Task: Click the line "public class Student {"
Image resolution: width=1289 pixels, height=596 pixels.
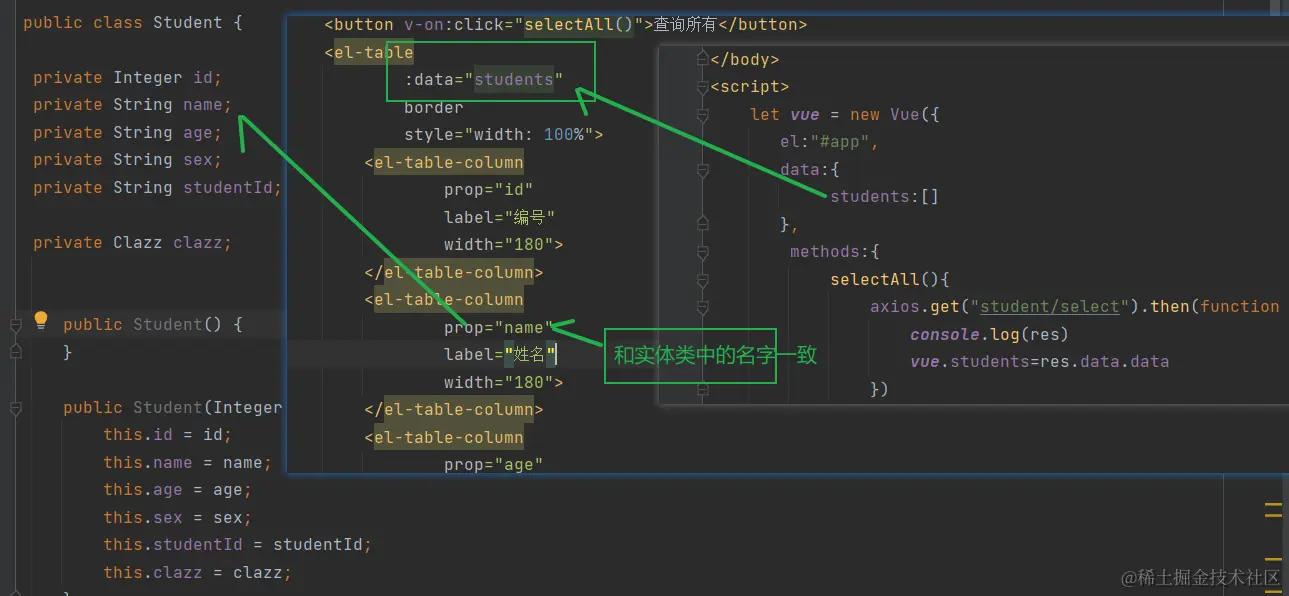Action: click(x=132, y=22)
